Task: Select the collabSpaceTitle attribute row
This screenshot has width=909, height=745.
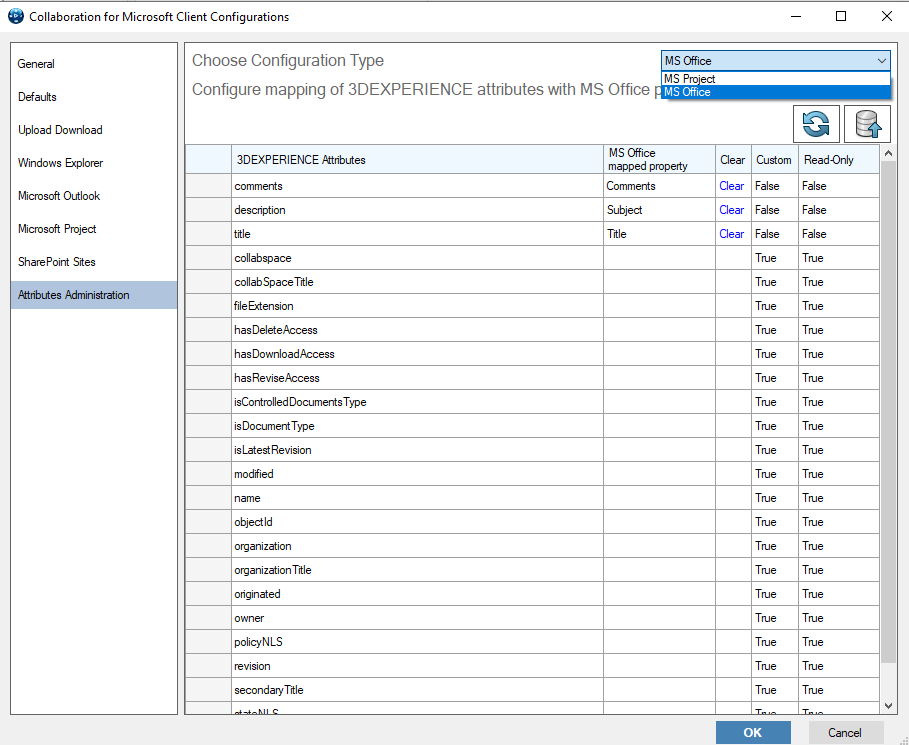Action: 417,282
